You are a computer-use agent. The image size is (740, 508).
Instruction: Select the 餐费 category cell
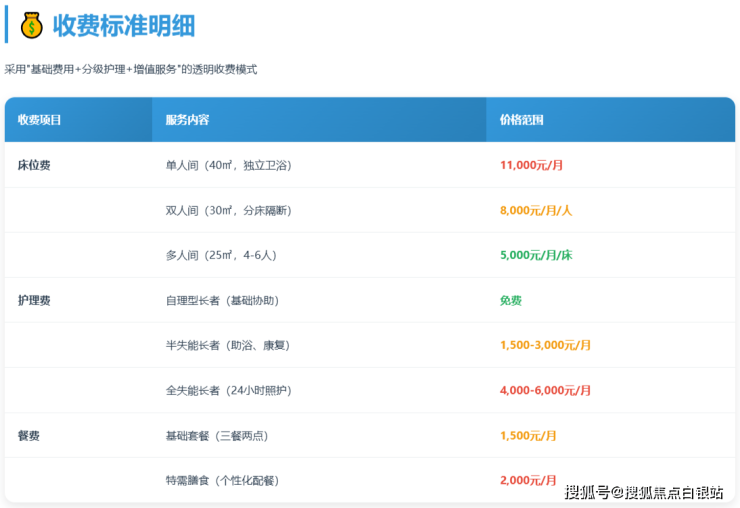point(29,436)
